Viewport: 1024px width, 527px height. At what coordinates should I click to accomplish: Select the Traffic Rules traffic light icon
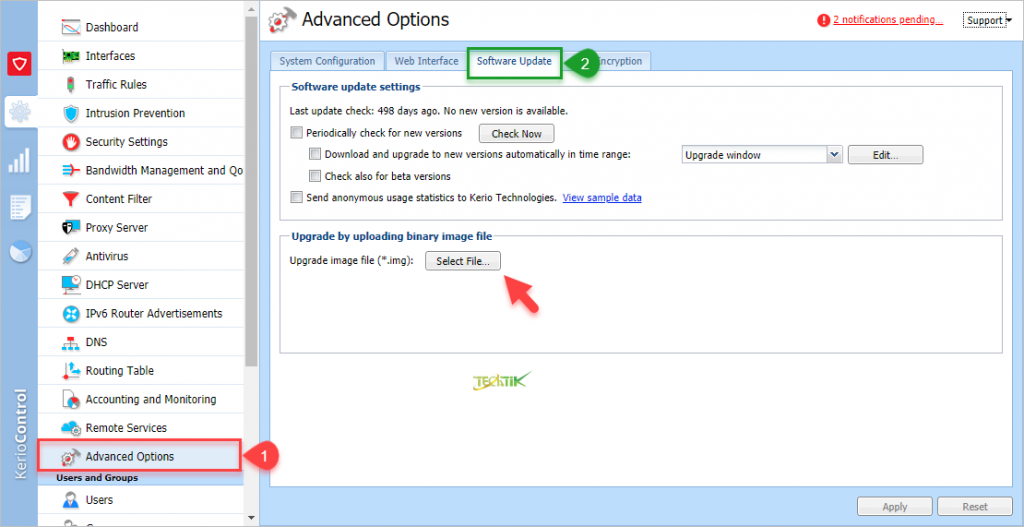point(70,85)
